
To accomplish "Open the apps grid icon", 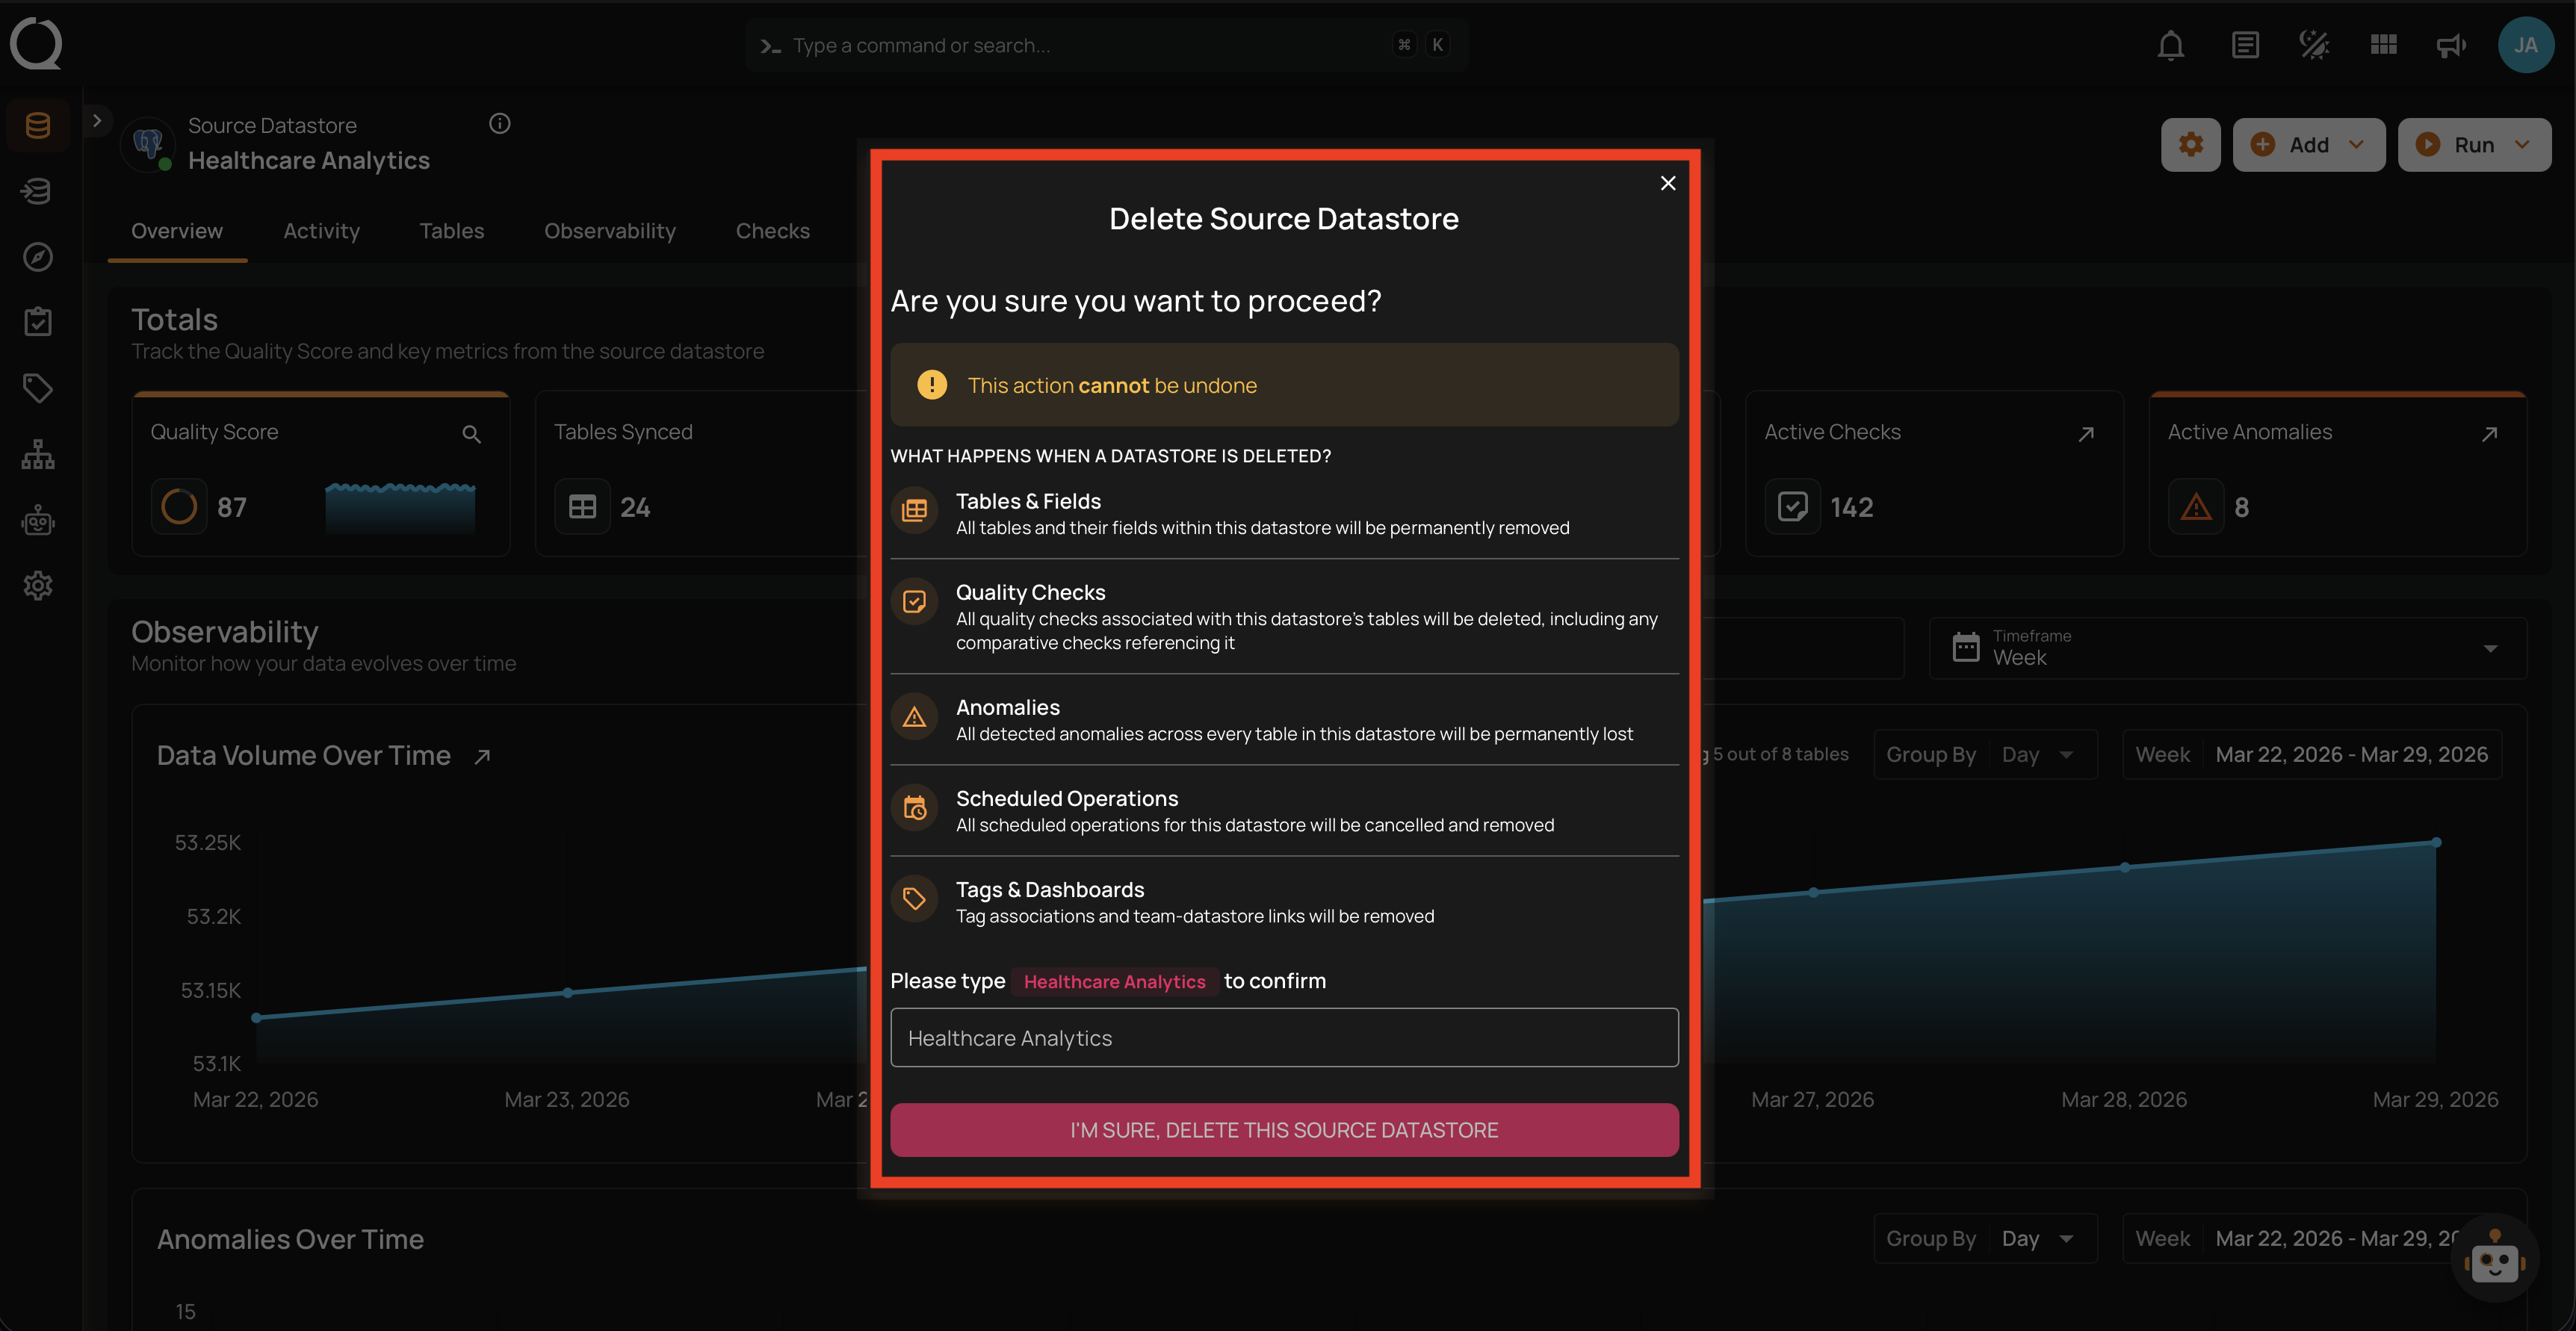I will 2383,45.
